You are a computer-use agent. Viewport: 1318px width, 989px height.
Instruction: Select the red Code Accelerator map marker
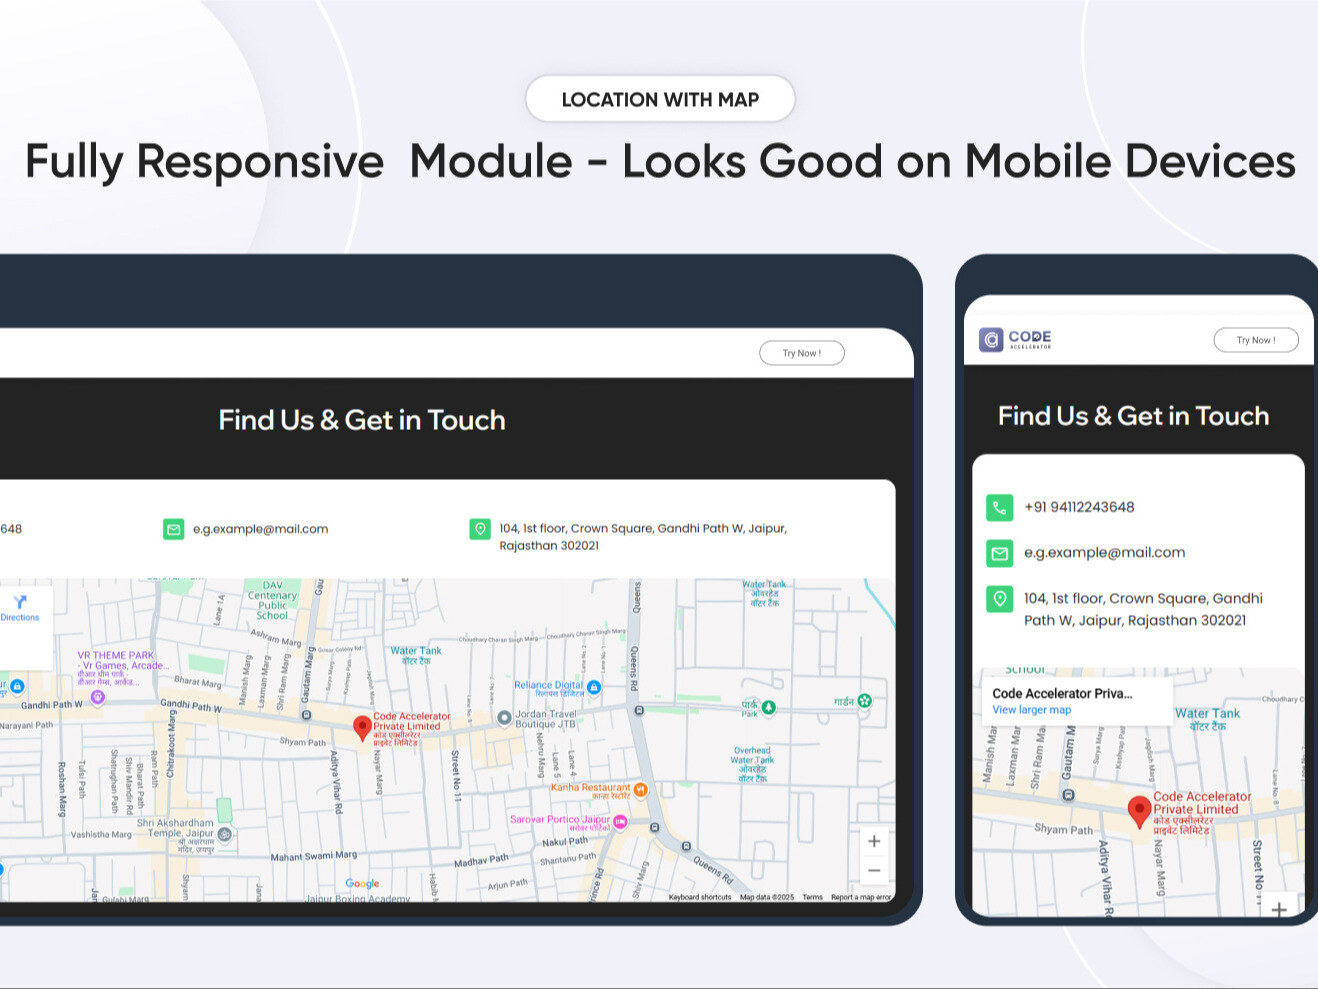[364, 727]
